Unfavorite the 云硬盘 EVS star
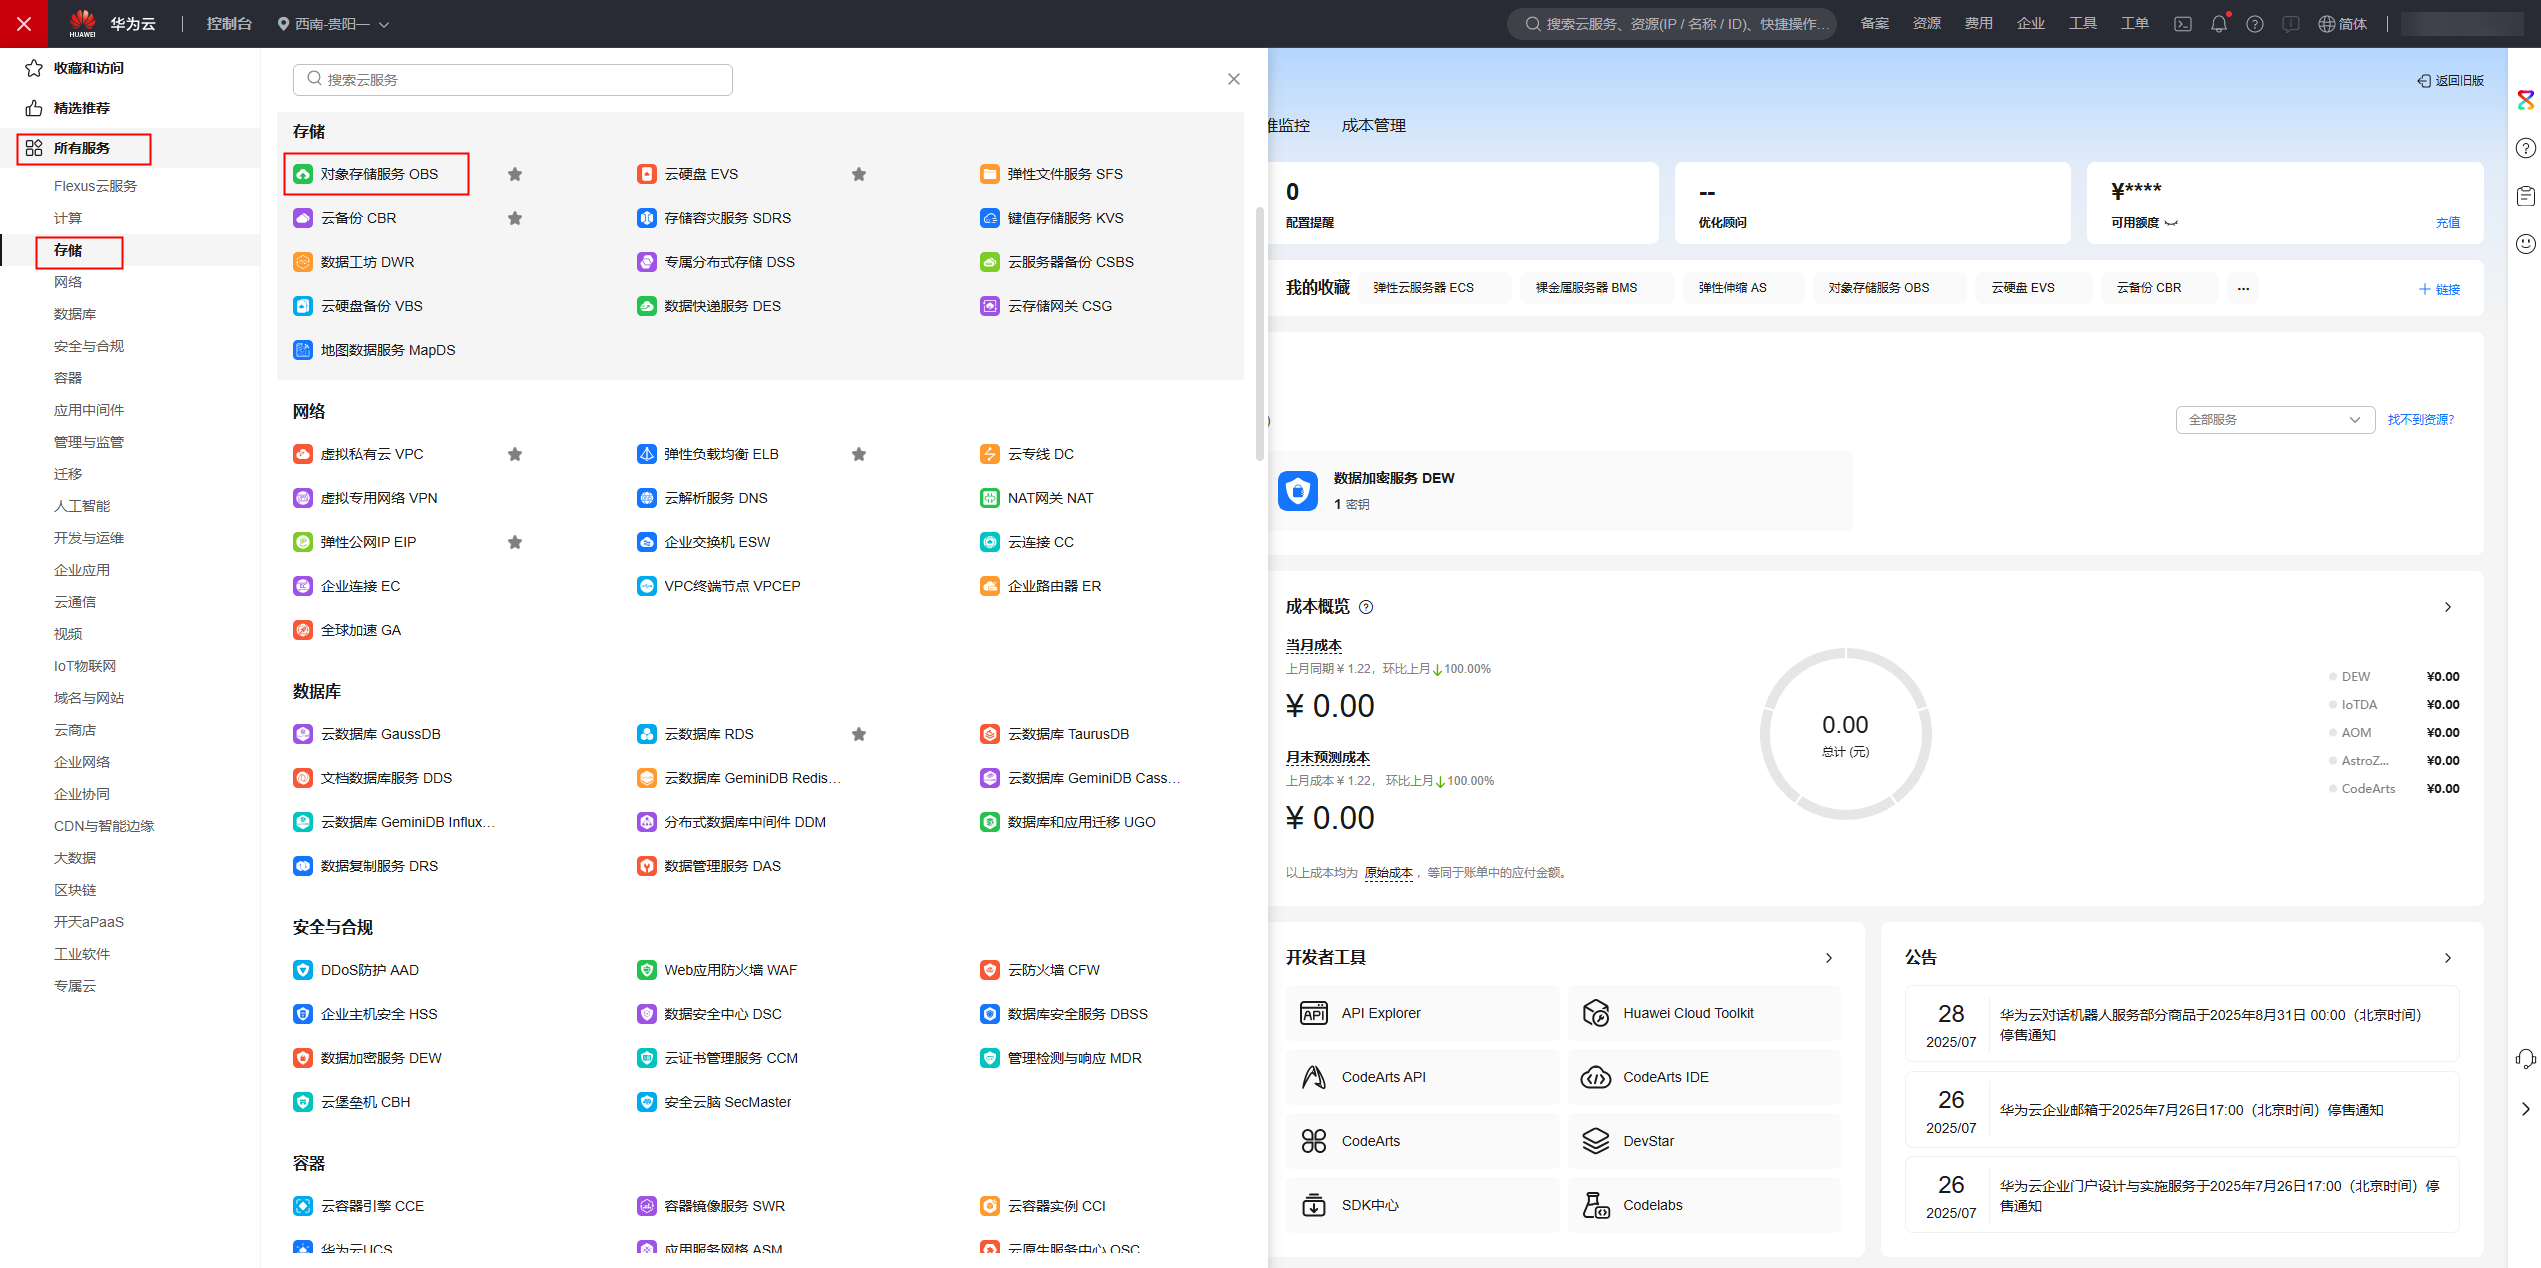This screenshot has width=2541, height=1268. [x=858, y=174]
